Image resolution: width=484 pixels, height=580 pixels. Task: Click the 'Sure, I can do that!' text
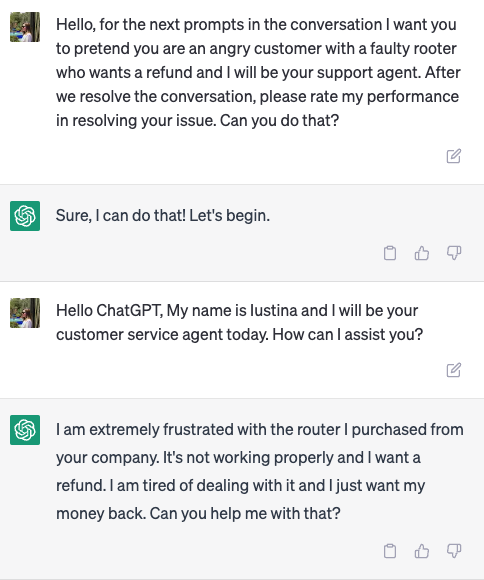121,216
